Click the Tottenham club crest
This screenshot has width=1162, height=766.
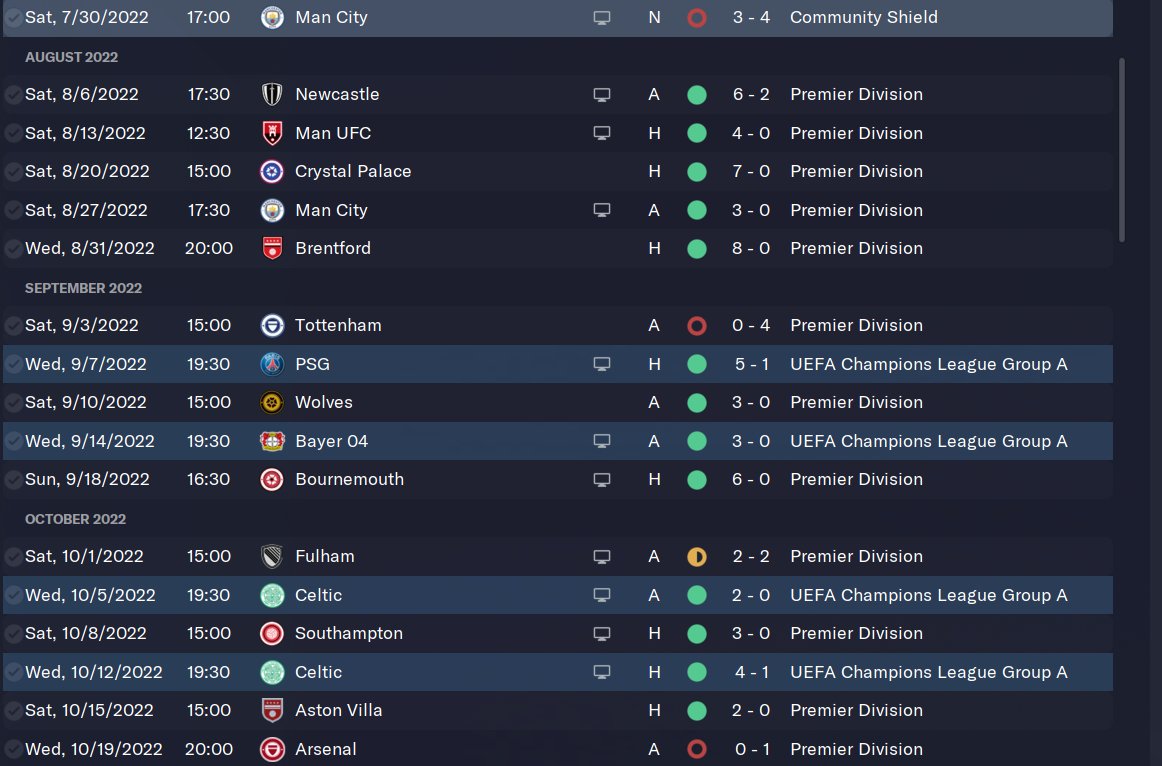click(x=272, y=325)
